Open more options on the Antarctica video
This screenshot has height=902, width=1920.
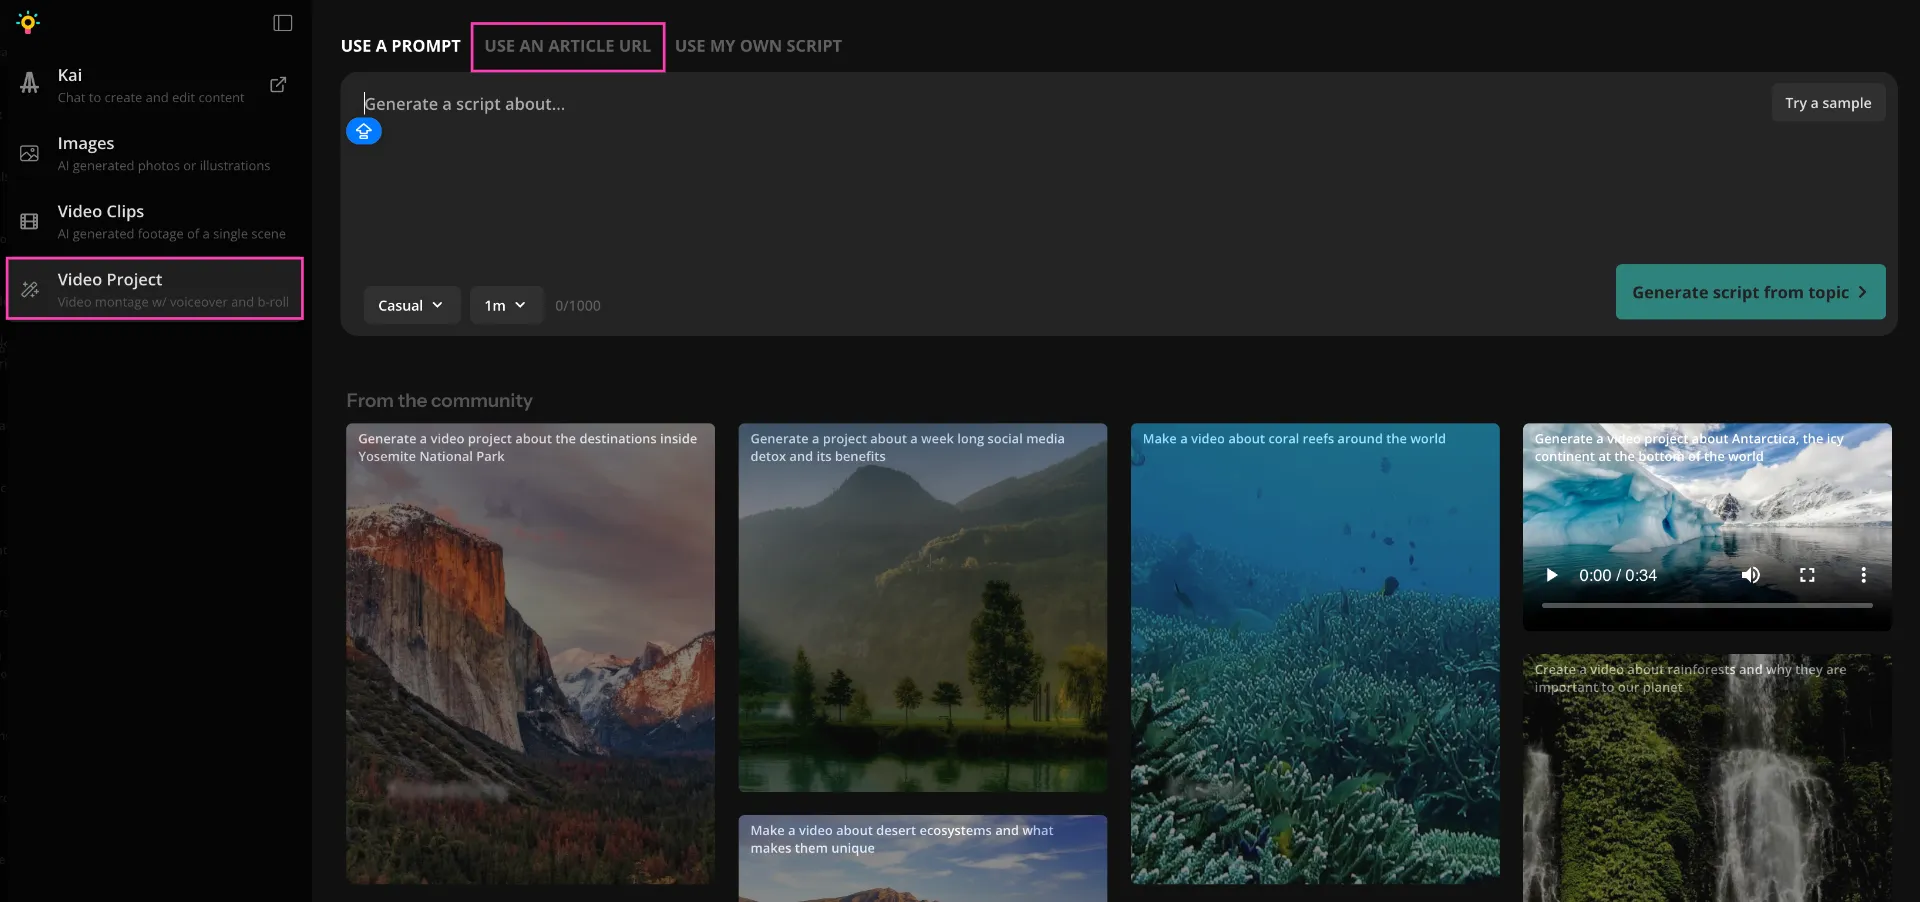point(1864,575)
